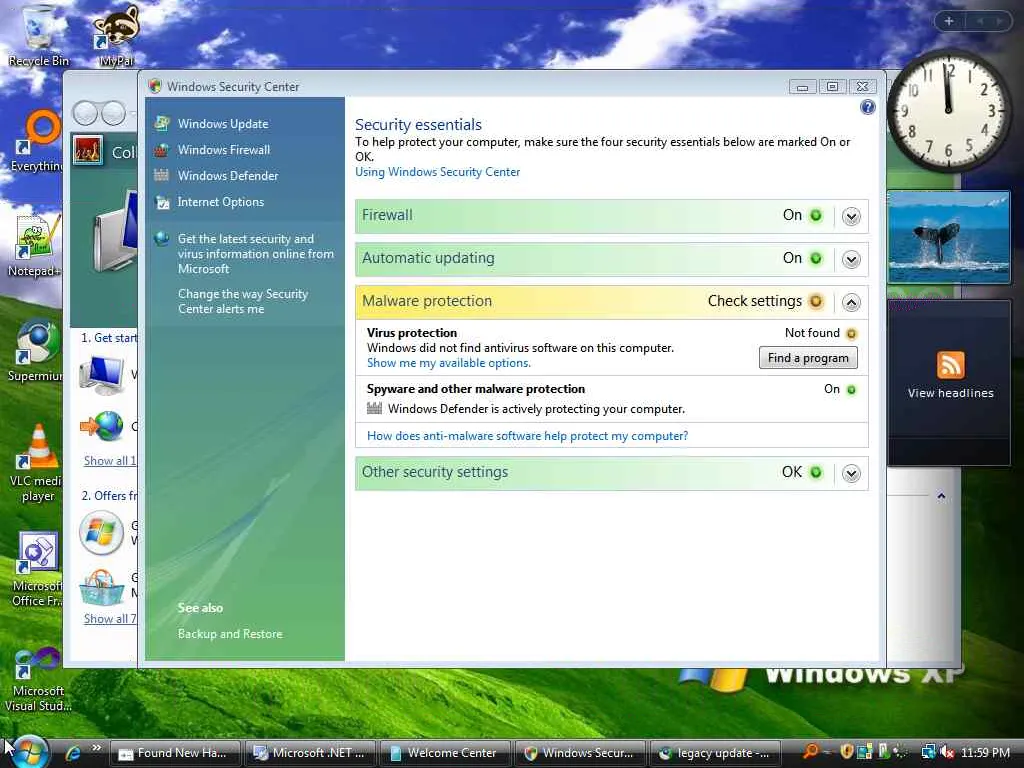Viewport: 1024px width, 768px height.
Task: Click the orange magnifier tray icon
Action: (810, 752)
